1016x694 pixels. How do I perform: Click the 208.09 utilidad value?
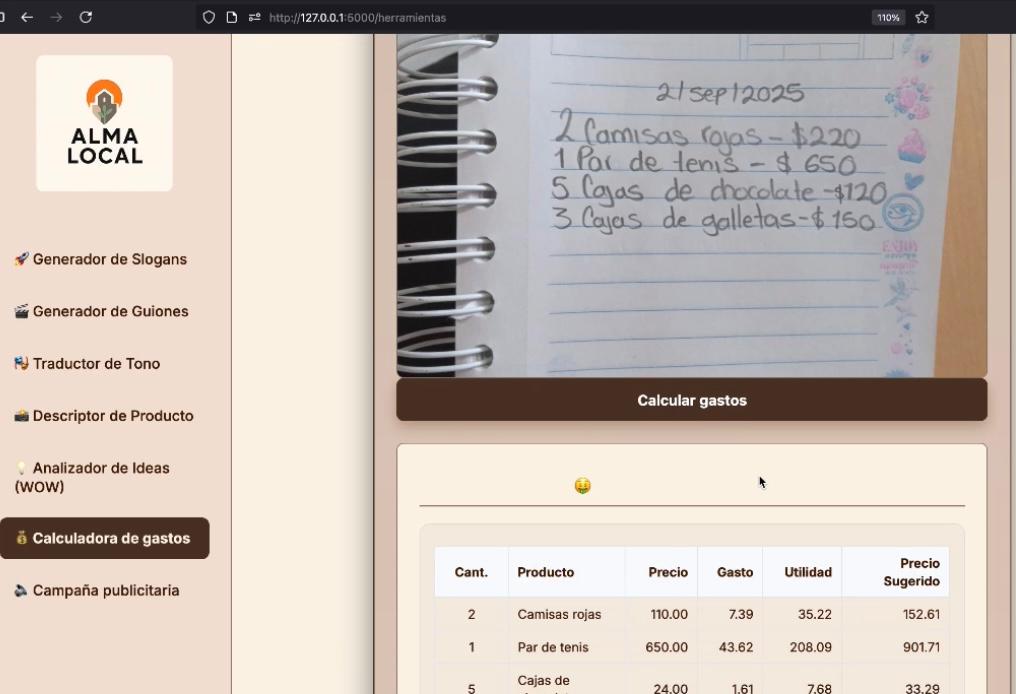[x=811, y=647]
